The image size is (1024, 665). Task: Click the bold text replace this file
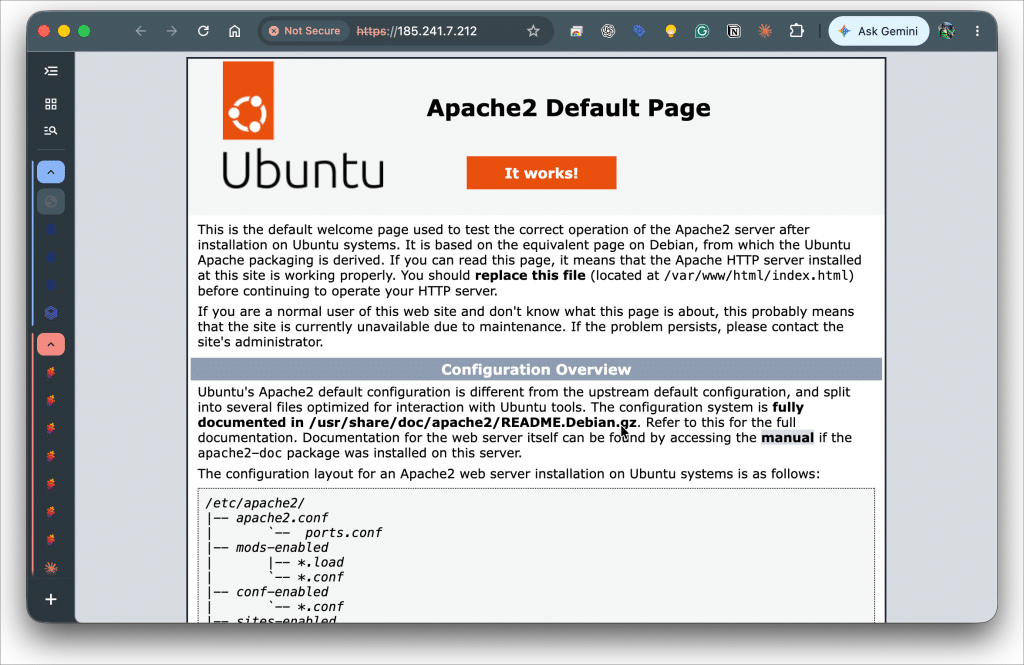point(530,276)
